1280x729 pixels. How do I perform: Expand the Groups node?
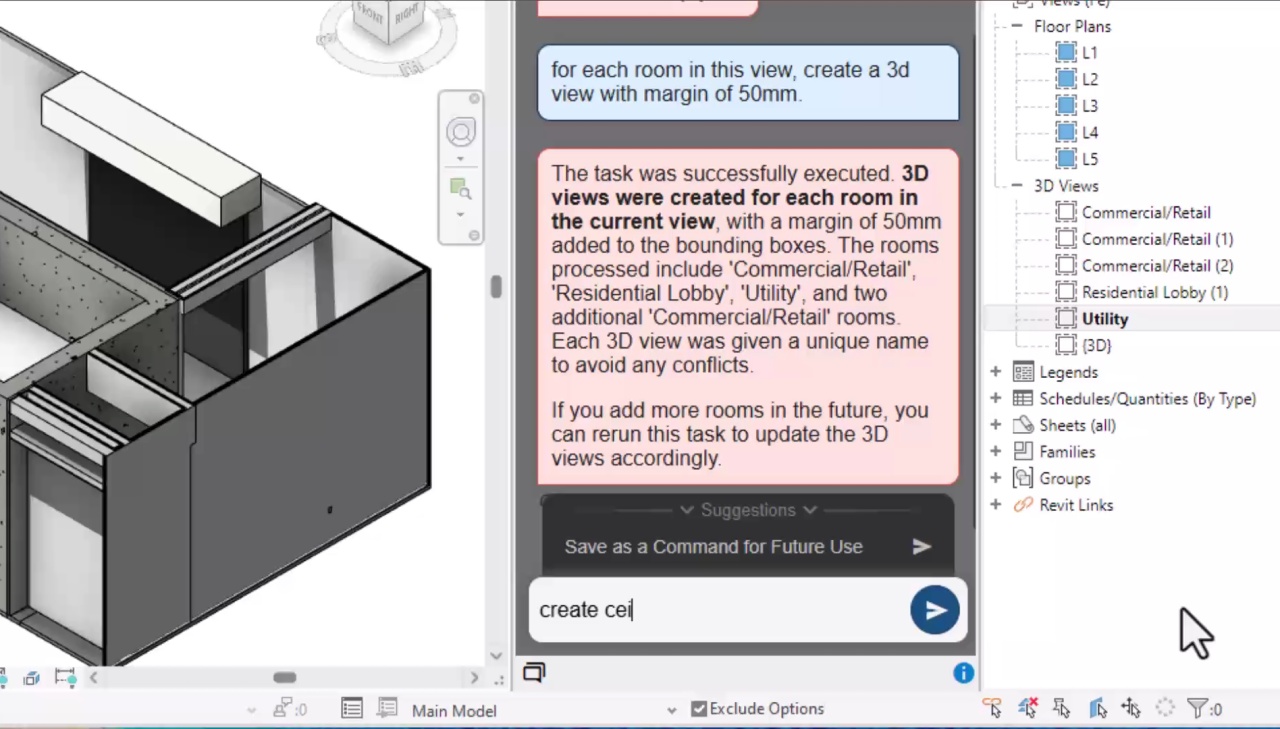pos(995,478)
